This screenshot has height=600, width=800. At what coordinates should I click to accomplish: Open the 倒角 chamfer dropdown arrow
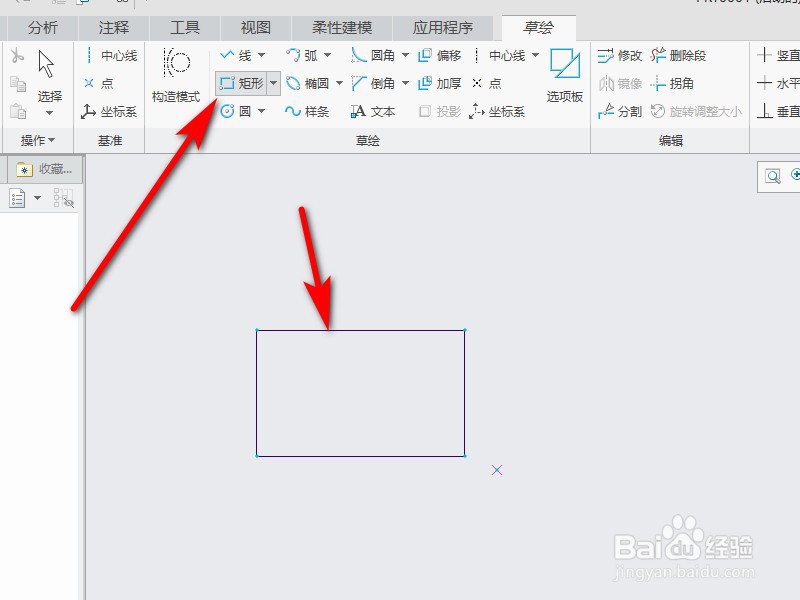tap(406, 83)
